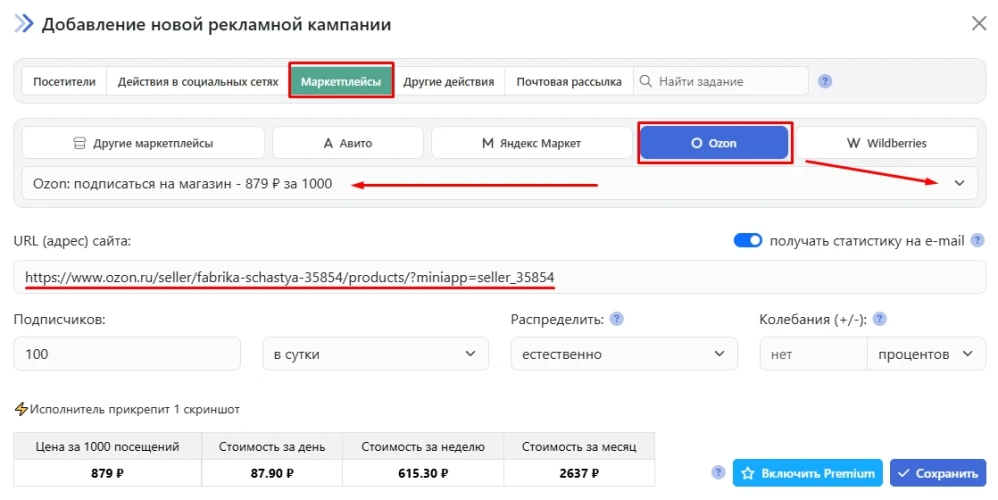This screenshot has width=998, height=500.
Task: Close the new campaign dialog
Action: 978,24
